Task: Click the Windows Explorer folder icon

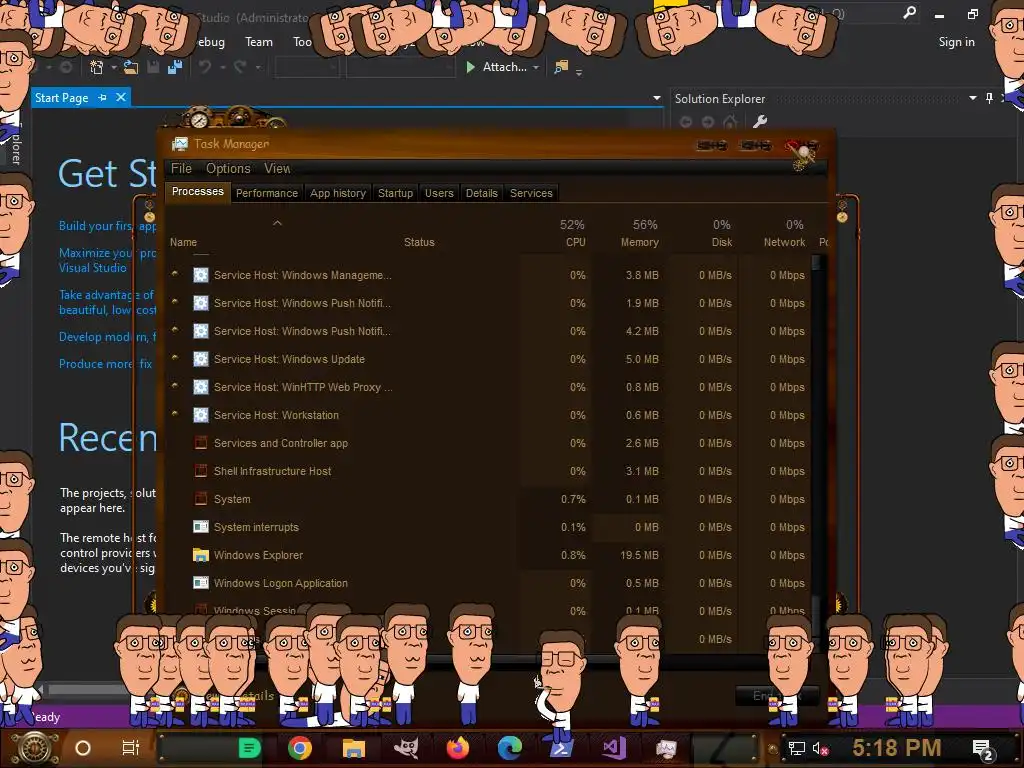Action: click(200, 555)
